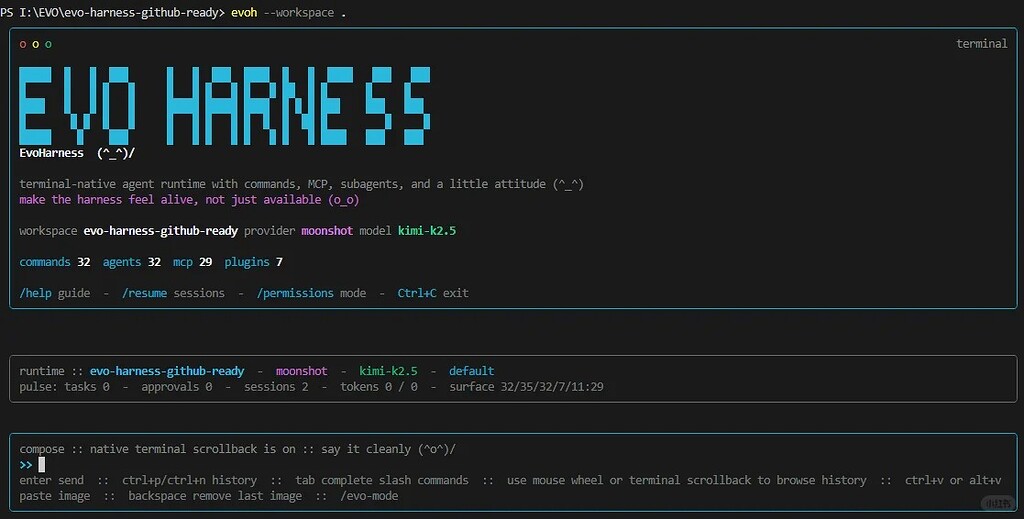Click the 'terminal' label in header
Viewport: 1024px width, 519px height.
[x=982, y=44]
